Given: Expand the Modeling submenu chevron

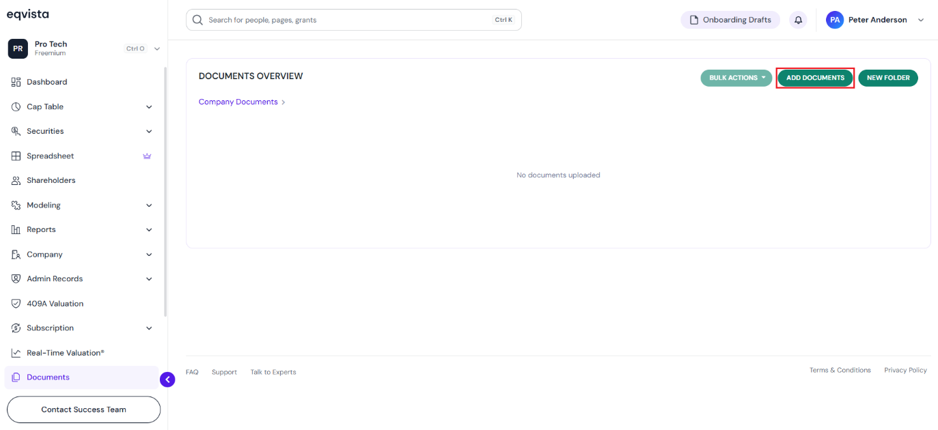Looking at the screenshot, I should click(149, 206).
